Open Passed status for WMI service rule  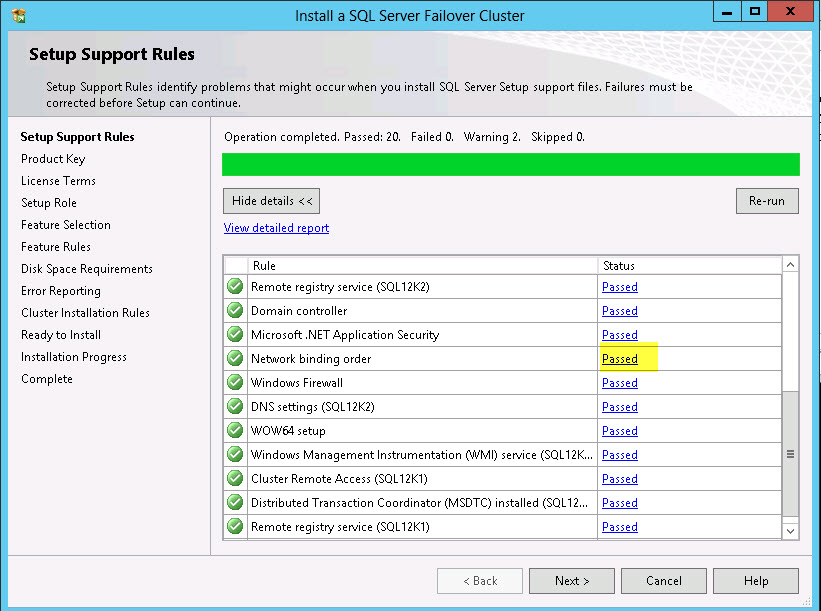[620, 455]
